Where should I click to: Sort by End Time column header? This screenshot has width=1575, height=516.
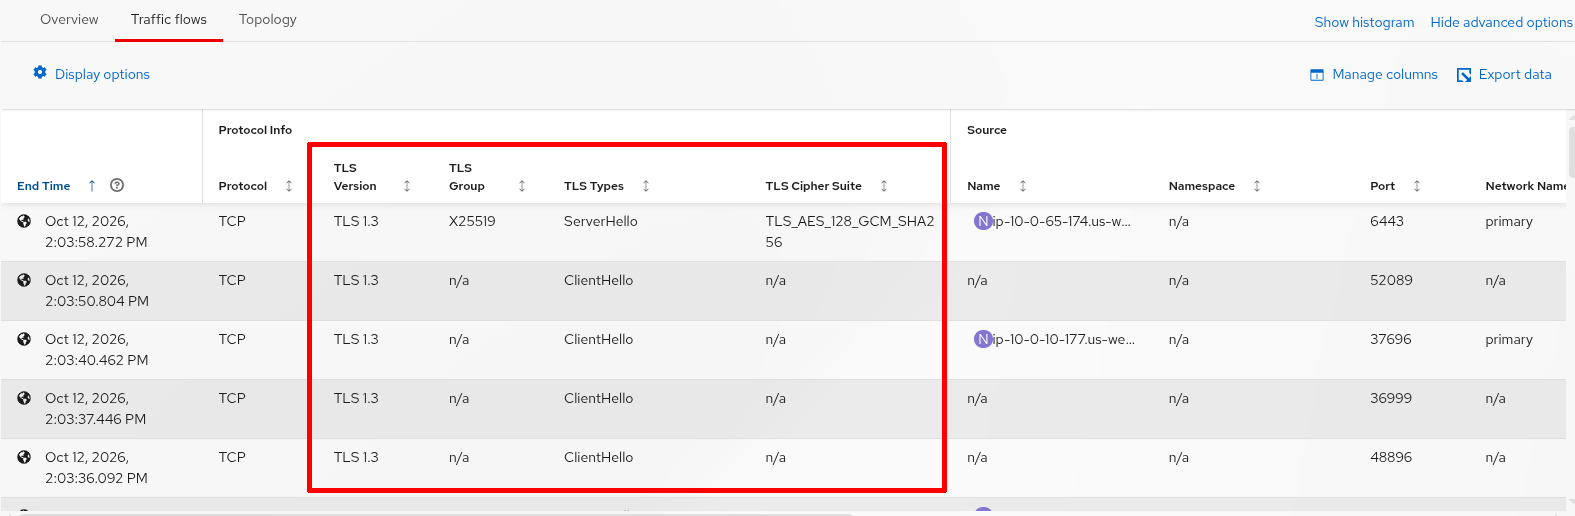(x=44, y=186)
